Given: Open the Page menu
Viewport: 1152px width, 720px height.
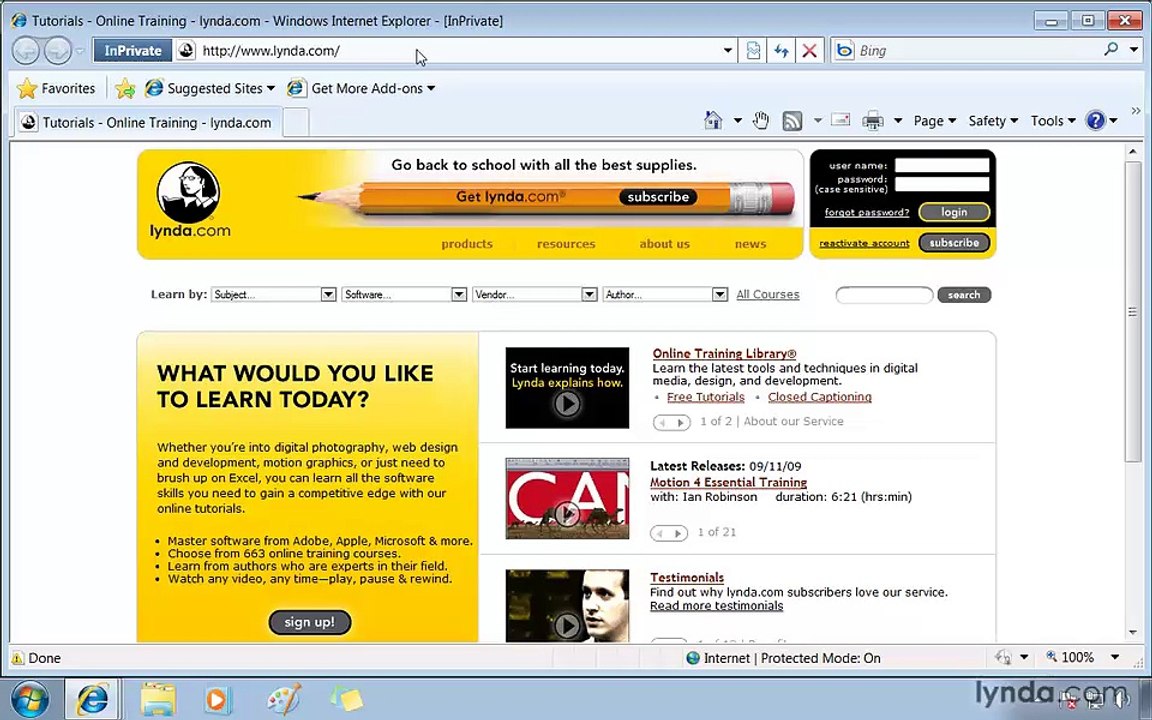Looking at the screenshot, I should [x=935, y=120].
